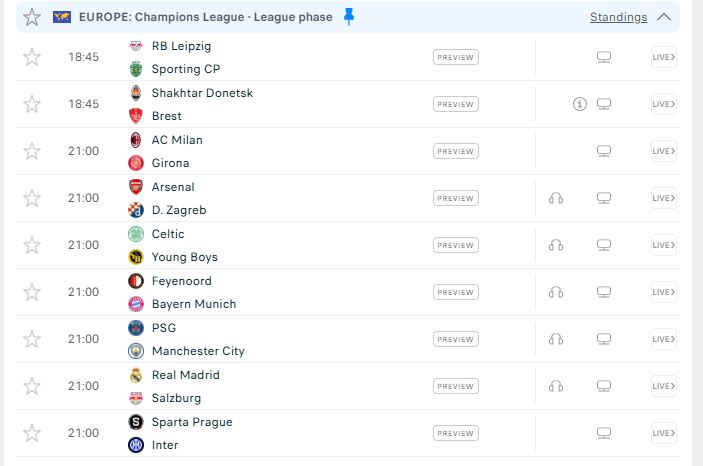This screenshot has width=703, height=466.
Task: Open LIVE arrow for Real Madrid match
Action: [x=663, y=386]
